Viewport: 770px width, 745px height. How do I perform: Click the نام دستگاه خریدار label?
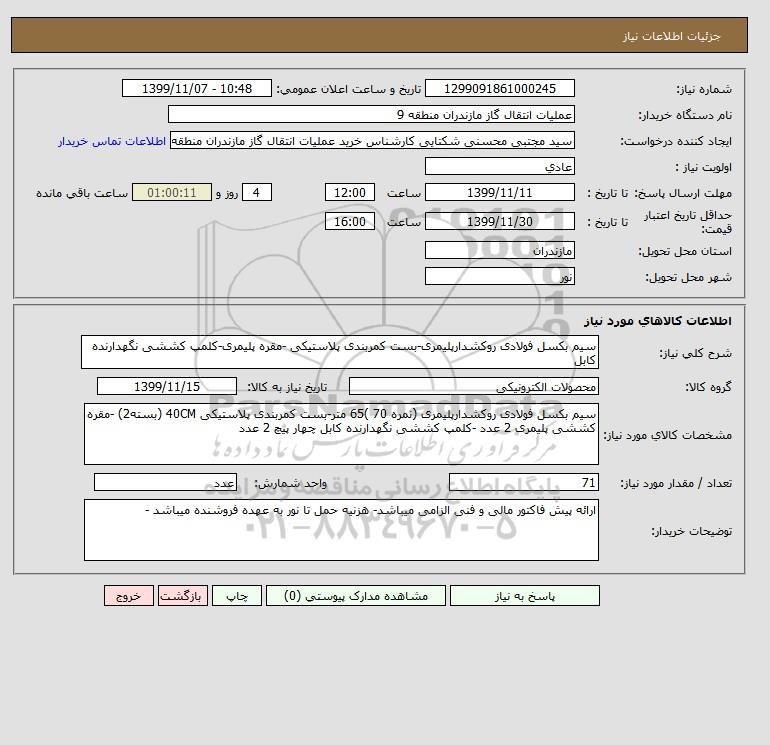pyautogui.click(x=685, y=115)
